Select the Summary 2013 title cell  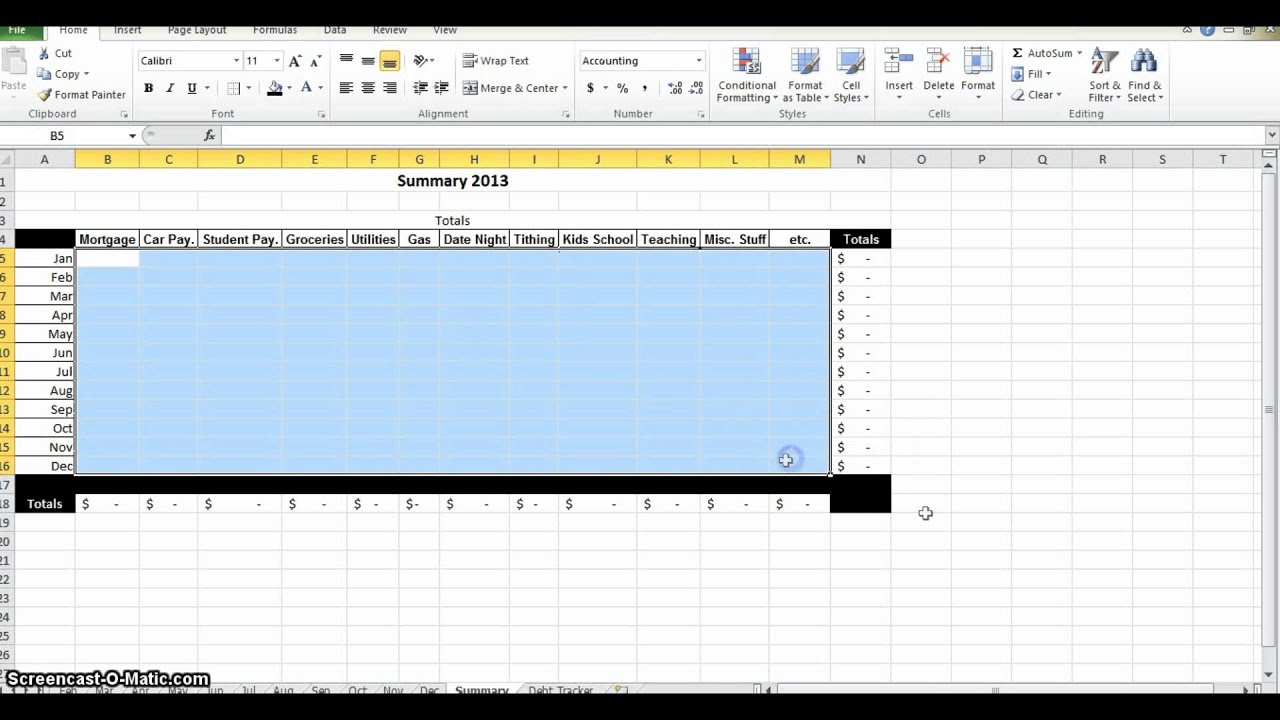coord(452,181)
